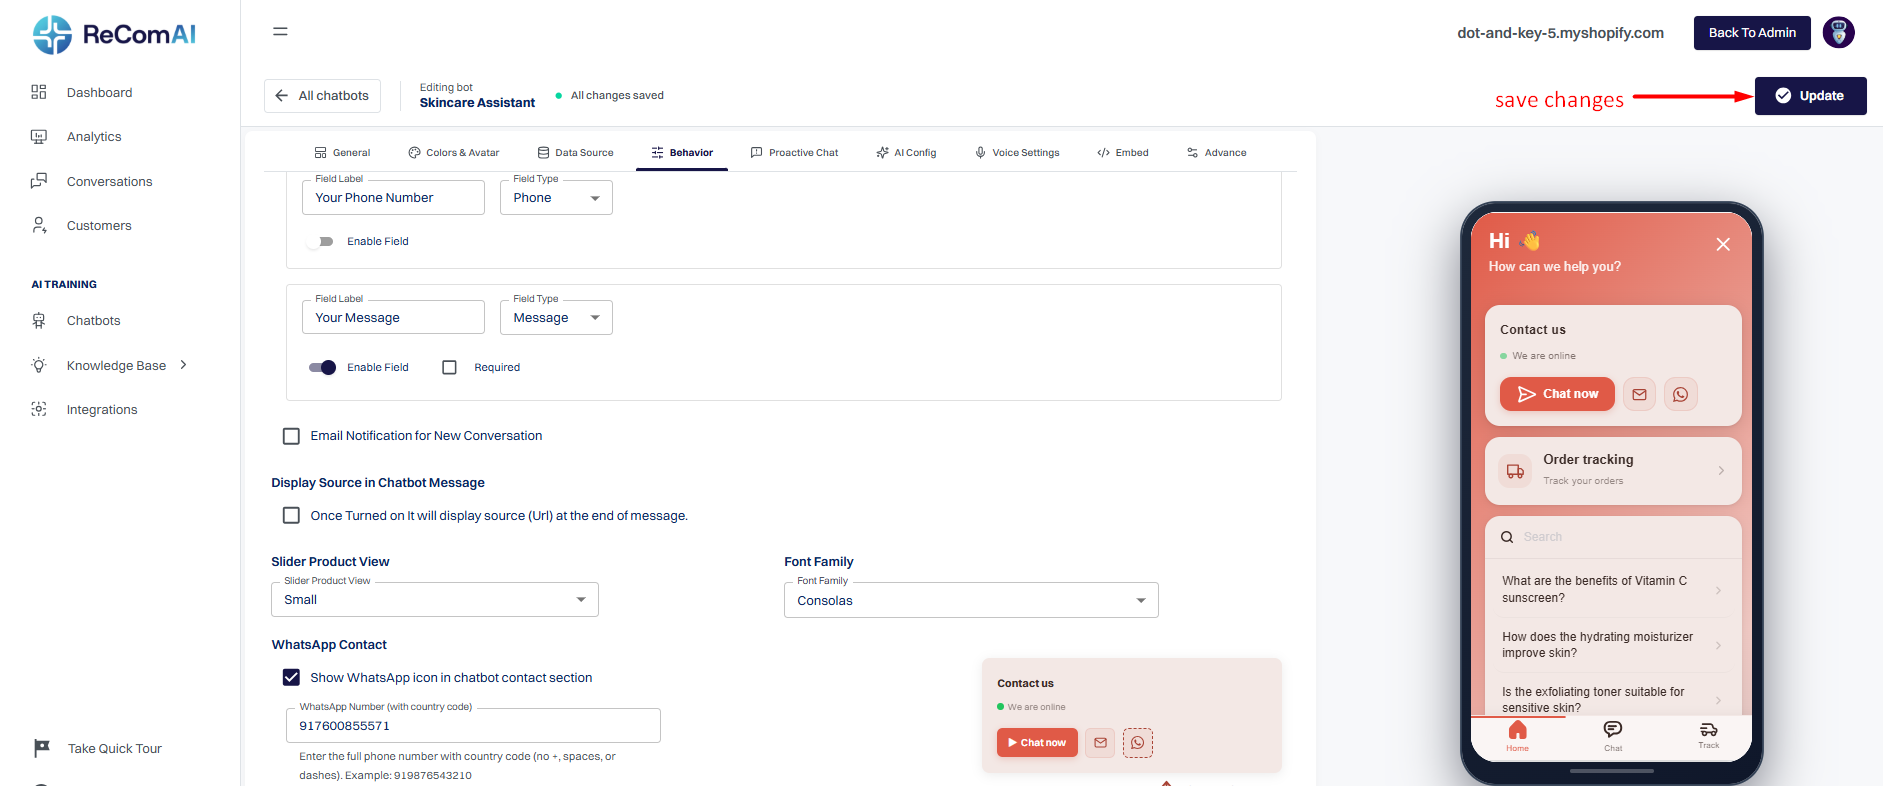Switch to the Proactive Chat tab
The image size is (1883, 786).
pos(794,153)
